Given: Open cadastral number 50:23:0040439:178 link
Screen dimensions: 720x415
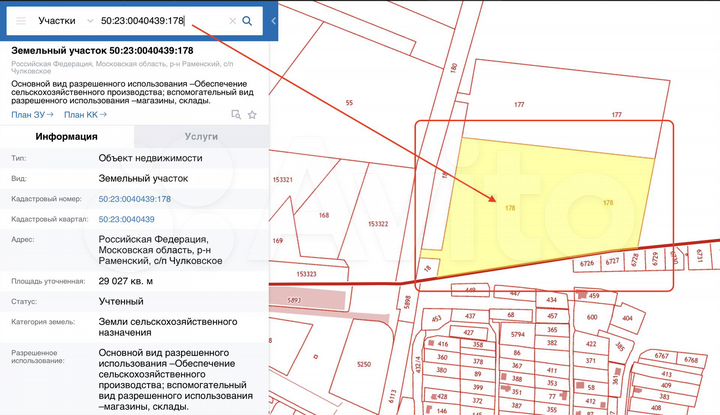Looking at the screenshot, I should (134, 199).
